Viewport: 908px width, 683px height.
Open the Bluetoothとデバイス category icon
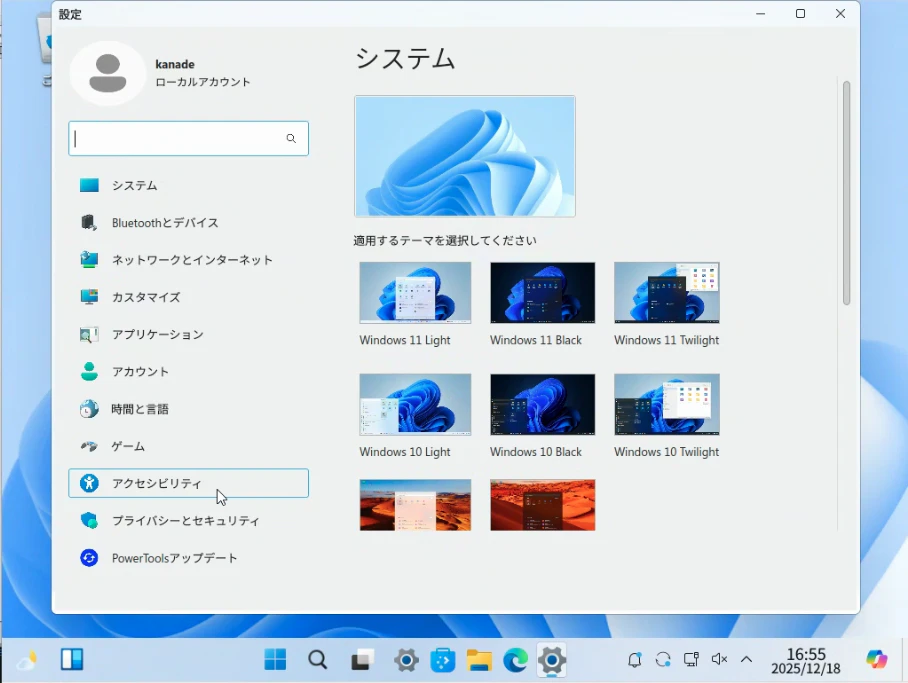coord(89,222)
